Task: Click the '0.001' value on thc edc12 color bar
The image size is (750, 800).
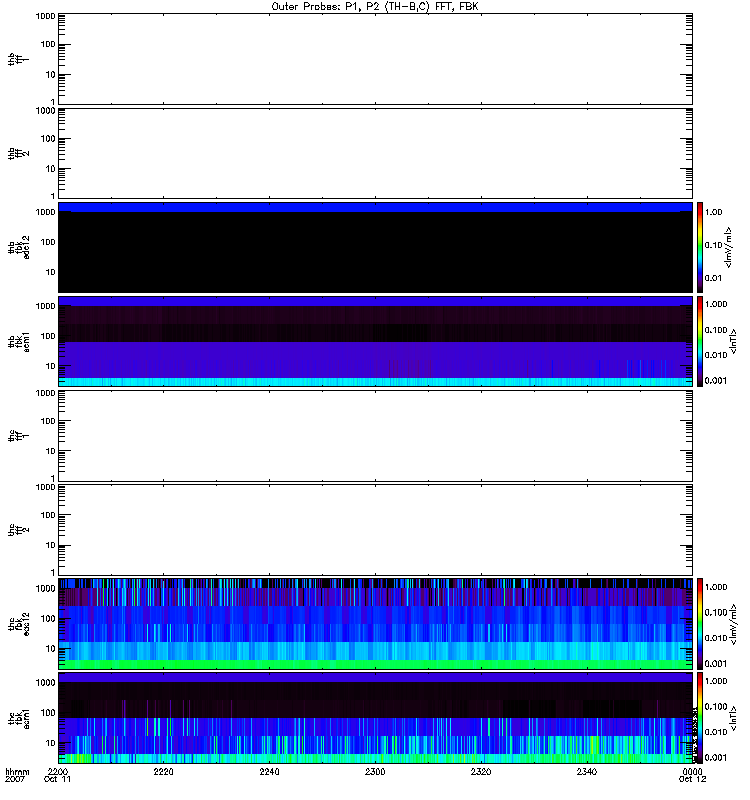Action: pos(716,664)
